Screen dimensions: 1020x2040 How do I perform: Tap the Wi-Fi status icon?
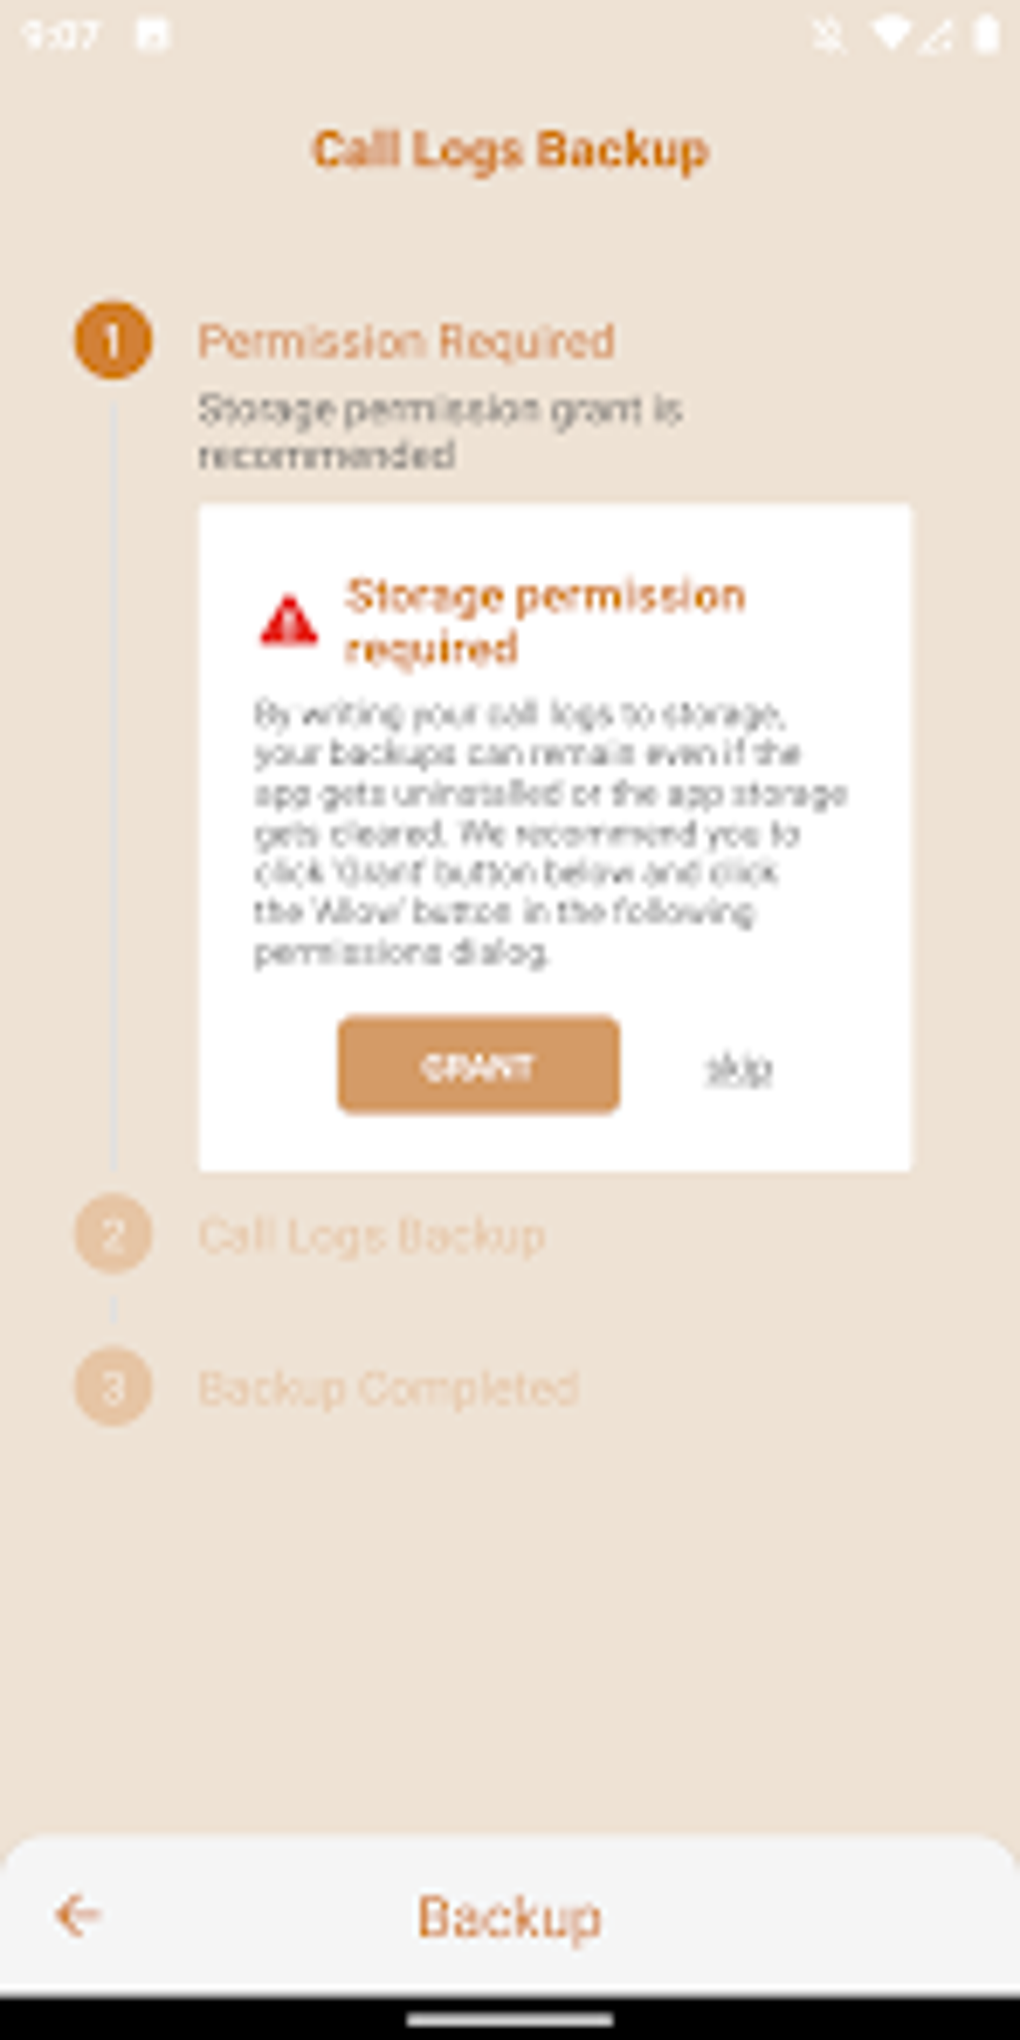(x=889, y=35)
